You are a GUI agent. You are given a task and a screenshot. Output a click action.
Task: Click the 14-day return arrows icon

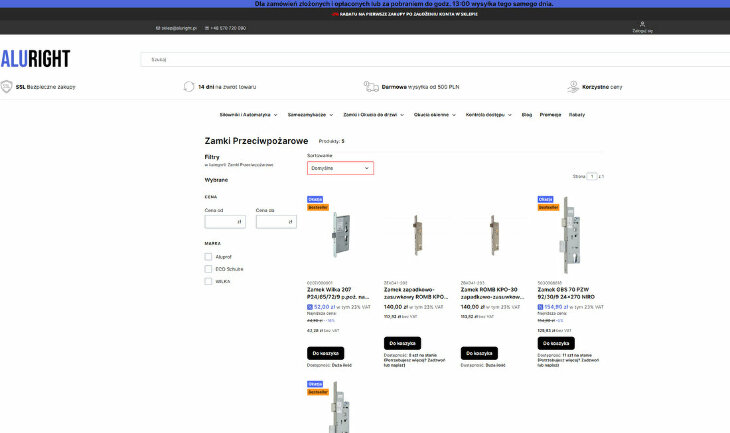click(189, 87)
